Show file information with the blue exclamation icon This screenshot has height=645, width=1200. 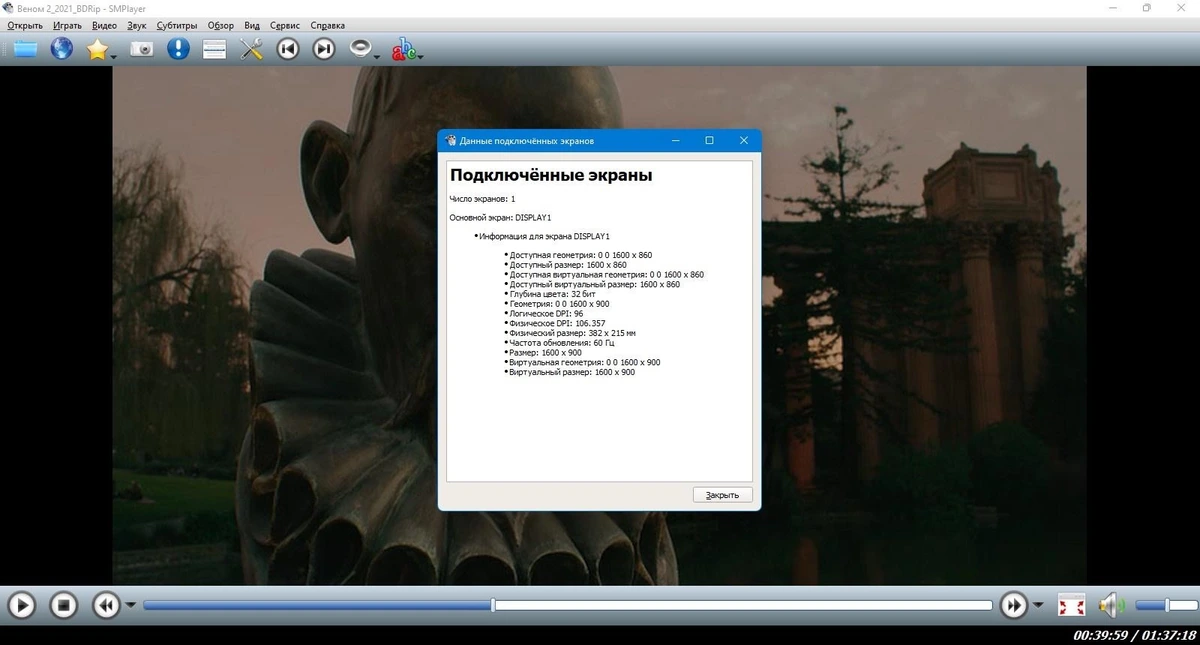(178, 48)
